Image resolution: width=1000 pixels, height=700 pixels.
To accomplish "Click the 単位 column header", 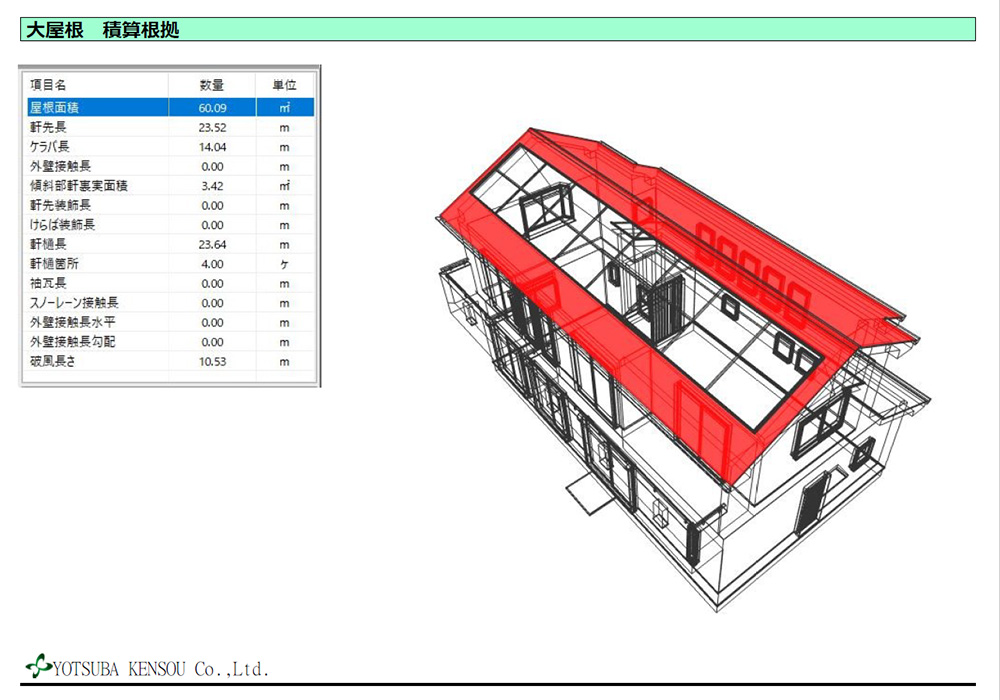I will (284, 86).
